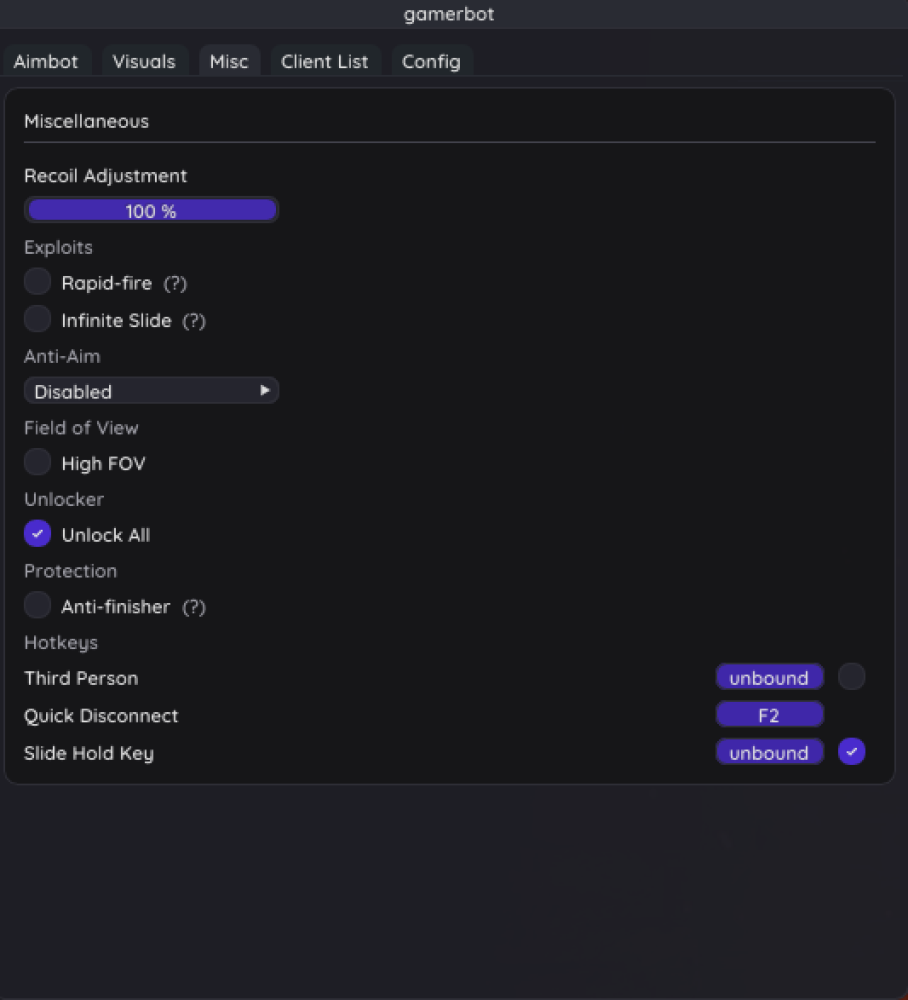
Task: Click the Anti-finisher help question mark
Action: 194,607
